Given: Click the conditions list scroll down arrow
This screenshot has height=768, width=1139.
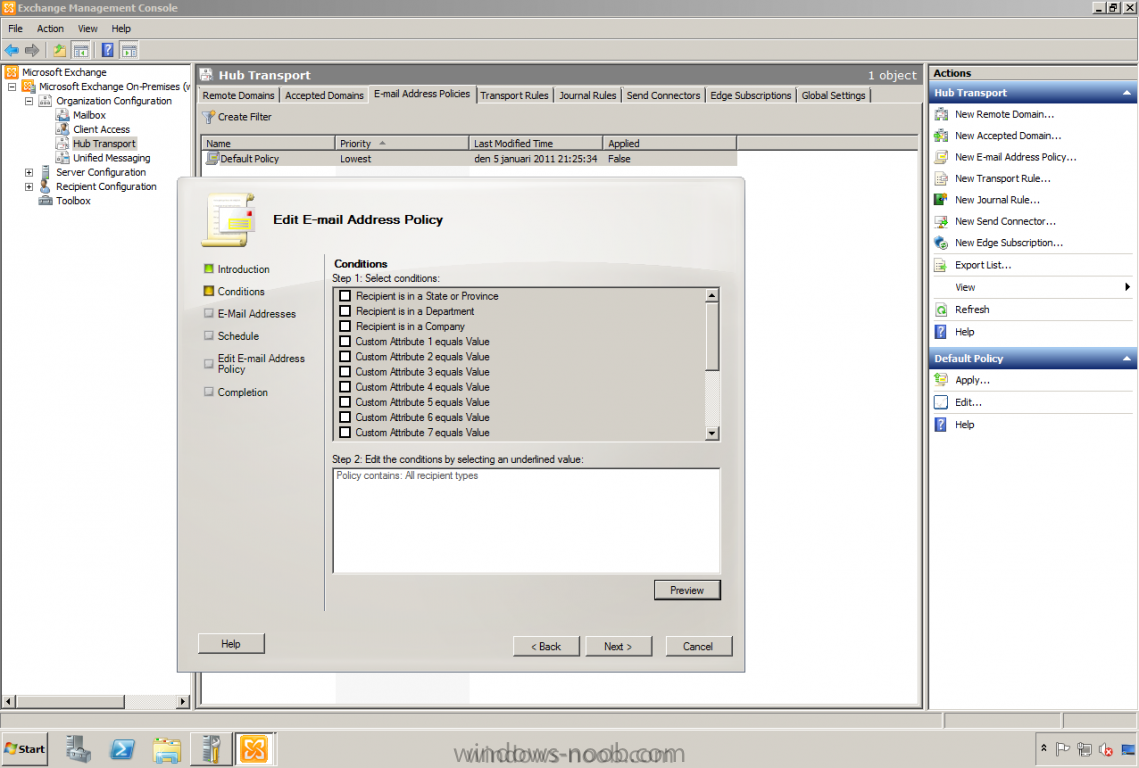Looking at the screenshot, I should (713, 433).
